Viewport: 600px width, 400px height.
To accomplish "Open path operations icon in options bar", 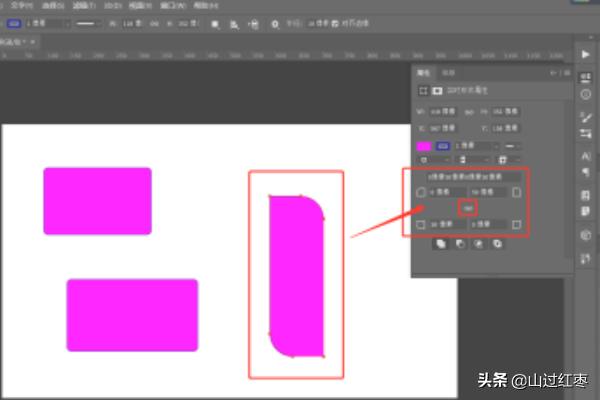I will point(214,22).
